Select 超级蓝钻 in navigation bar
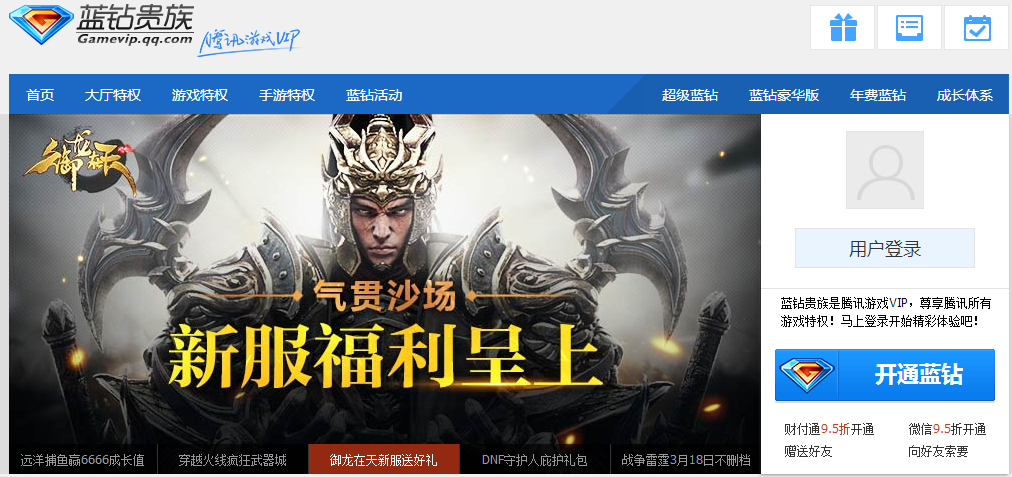 (x=690, y=96)
